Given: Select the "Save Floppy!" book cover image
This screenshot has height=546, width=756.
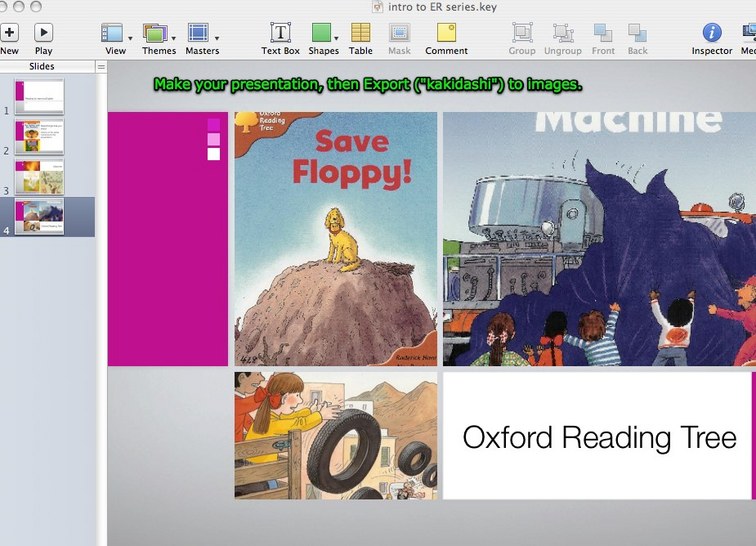Looking at the screenshot, I should pyautogui.click(x=335, y=238).
